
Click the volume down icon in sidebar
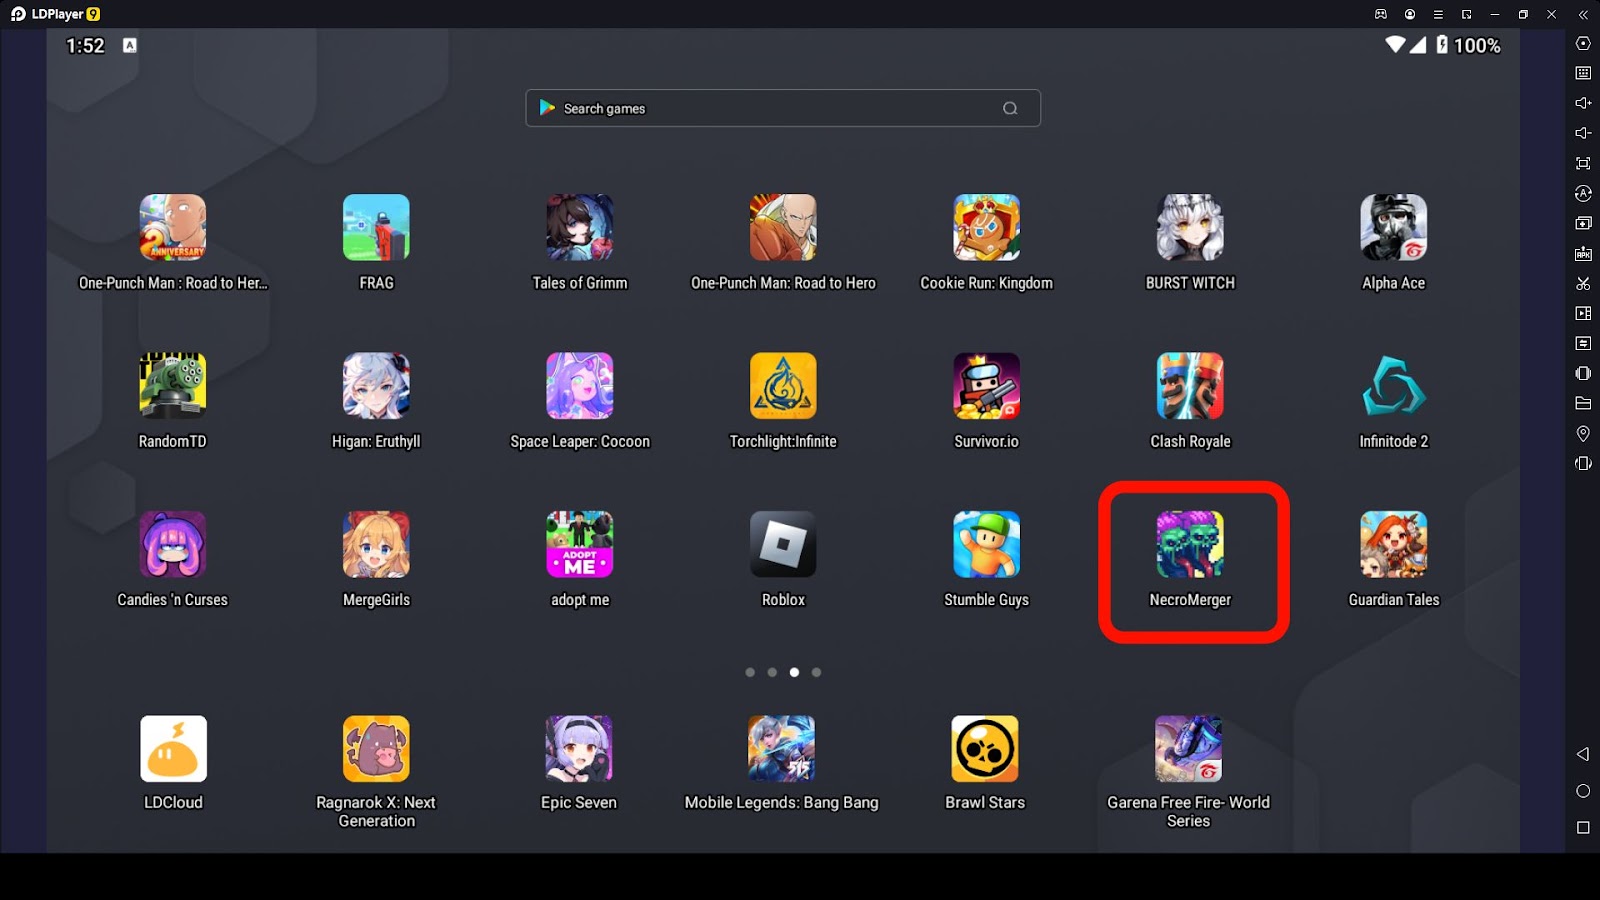1583,133
